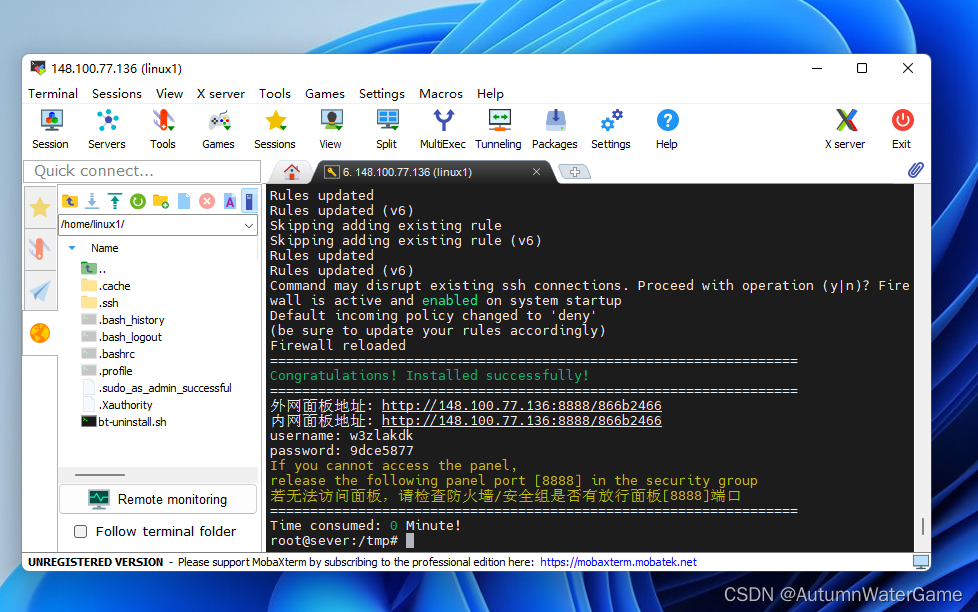Refresh the SFTP file listing

[137, 201]
